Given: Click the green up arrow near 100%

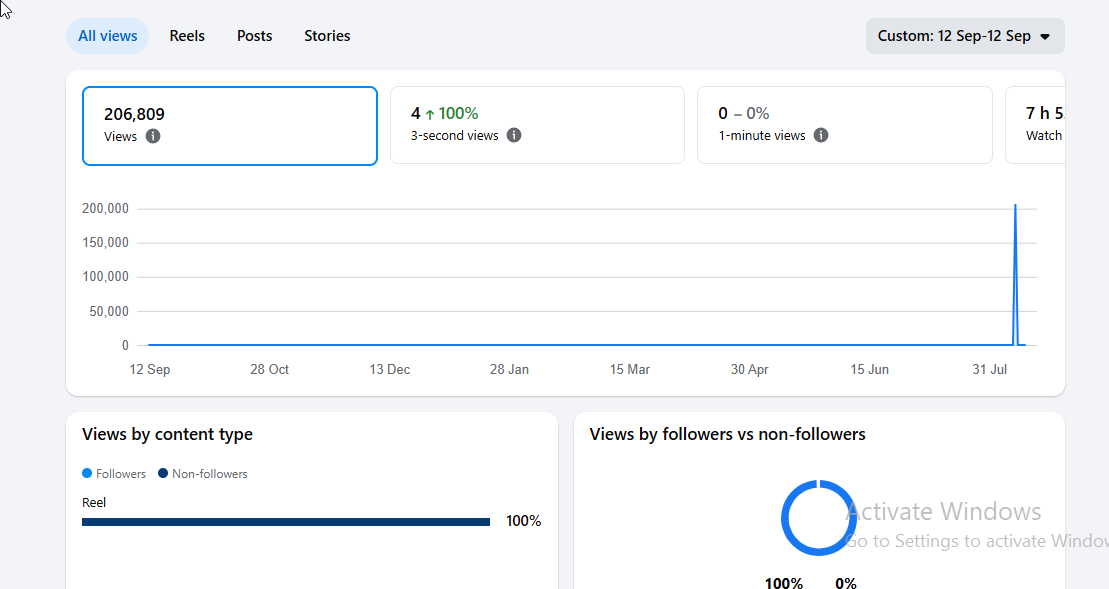Looking at the screenshot, I should (x=429, y=114).
